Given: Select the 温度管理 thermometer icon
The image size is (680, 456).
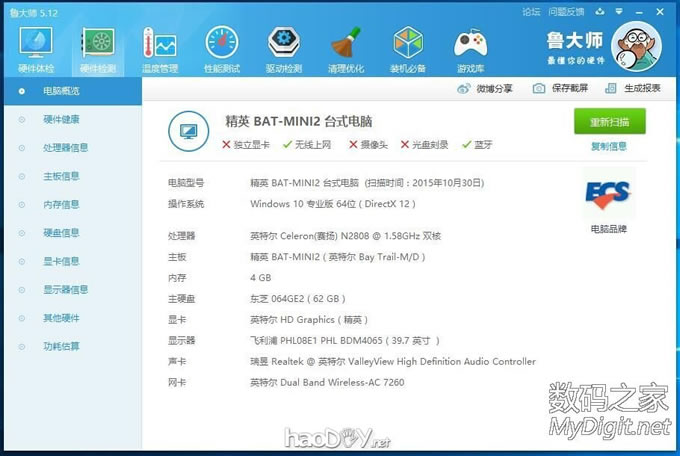Looking at the screenshot, I should (x=159, y=45).
